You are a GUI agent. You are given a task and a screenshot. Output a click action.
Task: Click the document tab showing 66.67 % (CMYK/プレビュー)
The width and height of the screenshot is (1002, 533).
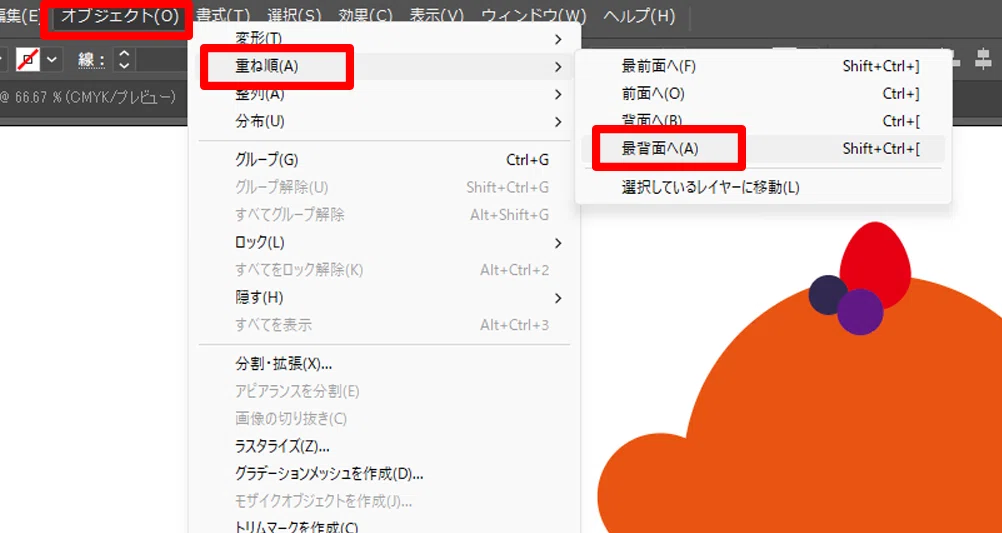coord(88,97)
